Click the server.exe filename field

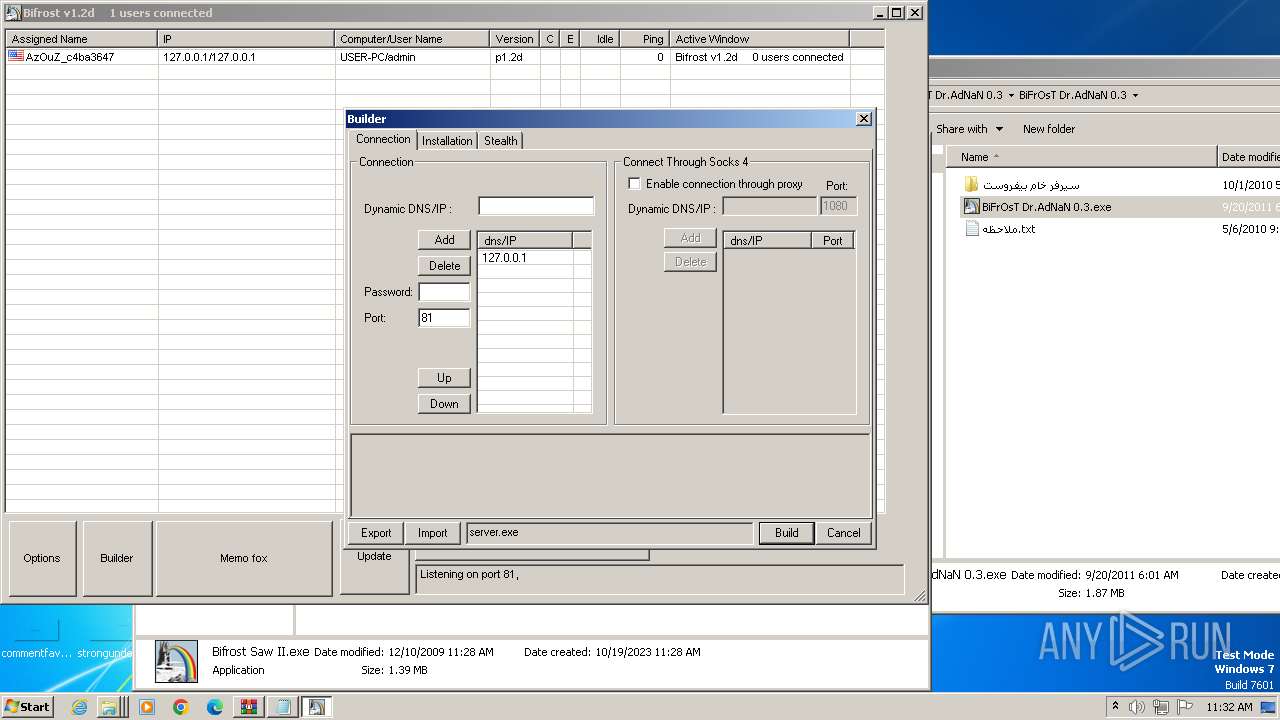coord(609,533)
